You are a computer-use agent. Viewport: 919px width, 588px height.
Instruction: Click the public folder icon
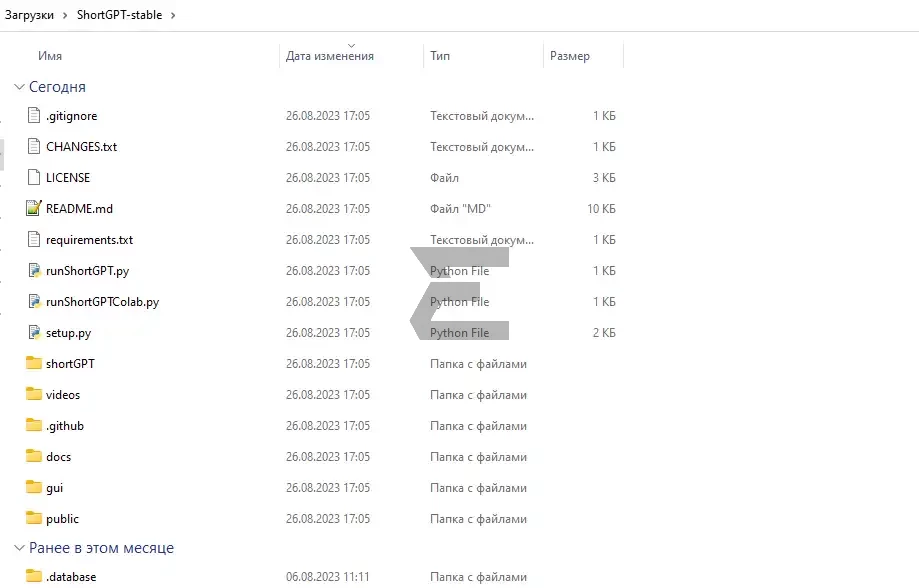34,518
